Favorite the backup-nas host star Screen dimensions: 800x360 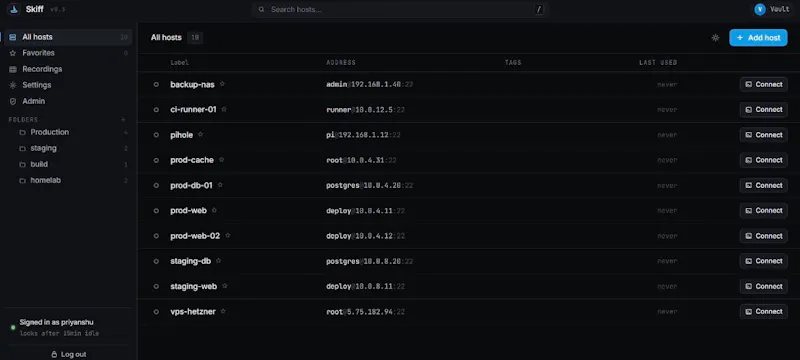click(x=222, y=84)
